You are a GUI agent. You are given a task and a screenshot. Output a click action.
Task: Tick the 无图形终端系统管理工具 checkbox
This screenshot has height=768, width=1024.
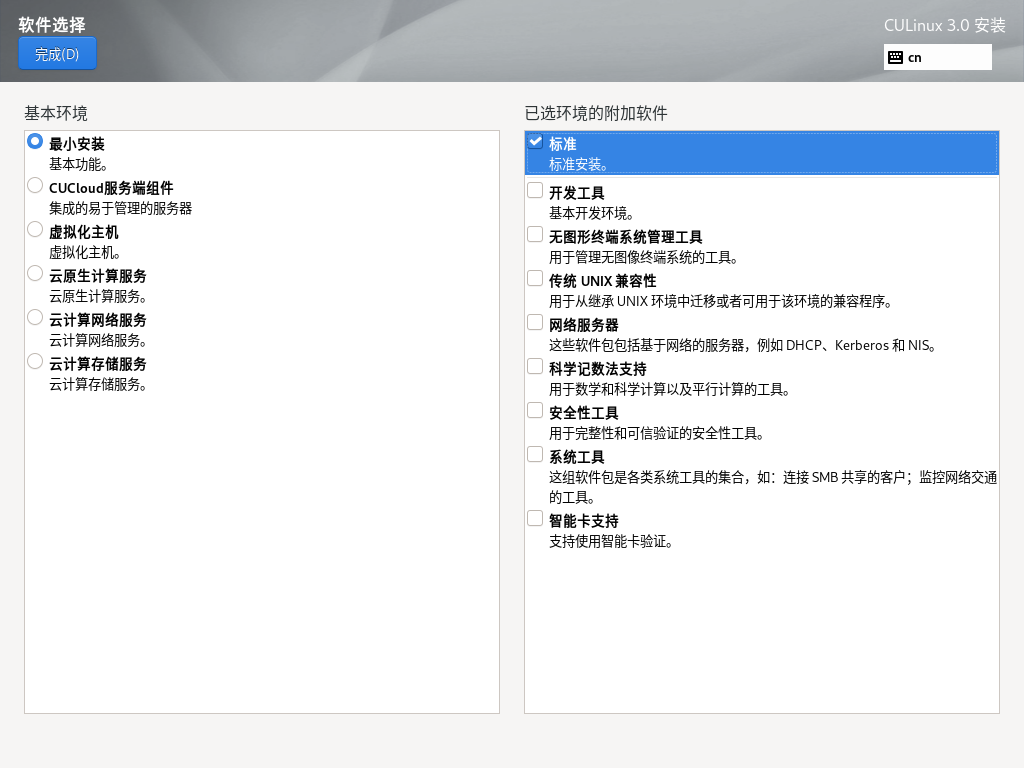coord(535,234)
